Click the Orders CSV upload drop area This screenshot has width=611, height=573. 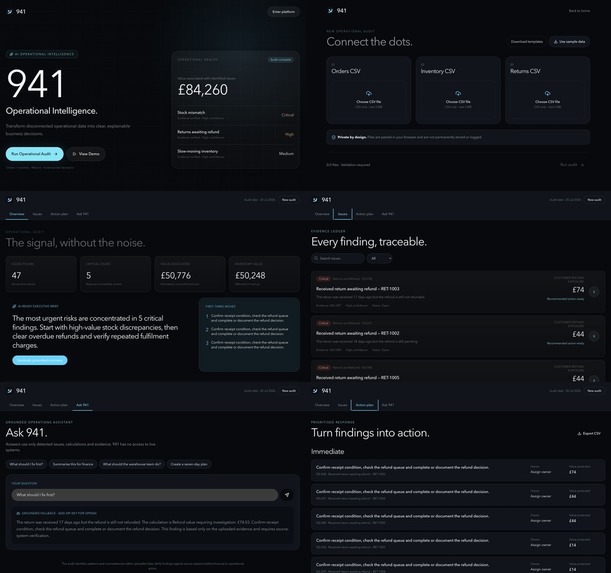pyautogui.click(x=369, y=99)
